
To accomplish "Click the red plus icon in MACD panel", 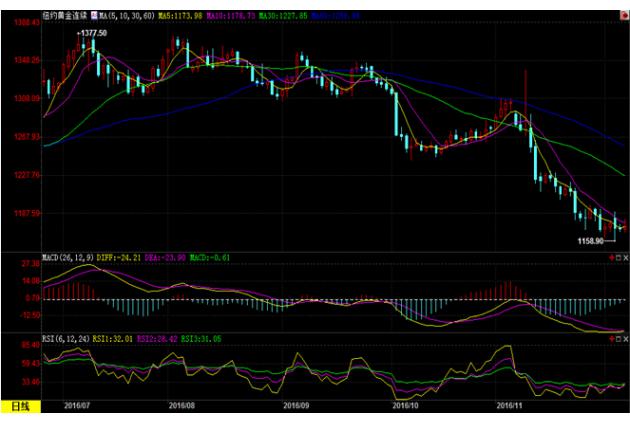I will click(611, 257).
